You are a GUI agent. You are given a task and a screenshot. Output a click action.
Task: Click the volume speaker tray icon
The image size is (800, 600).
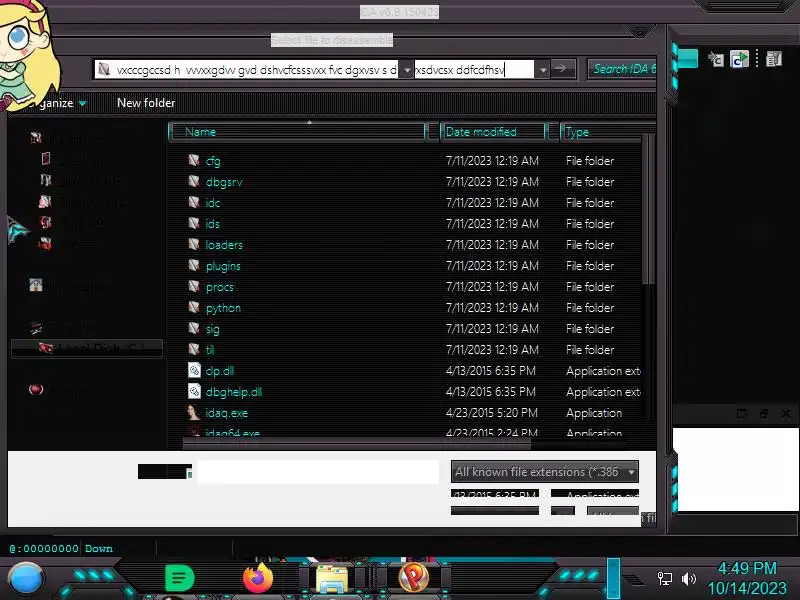click(689, 579)
